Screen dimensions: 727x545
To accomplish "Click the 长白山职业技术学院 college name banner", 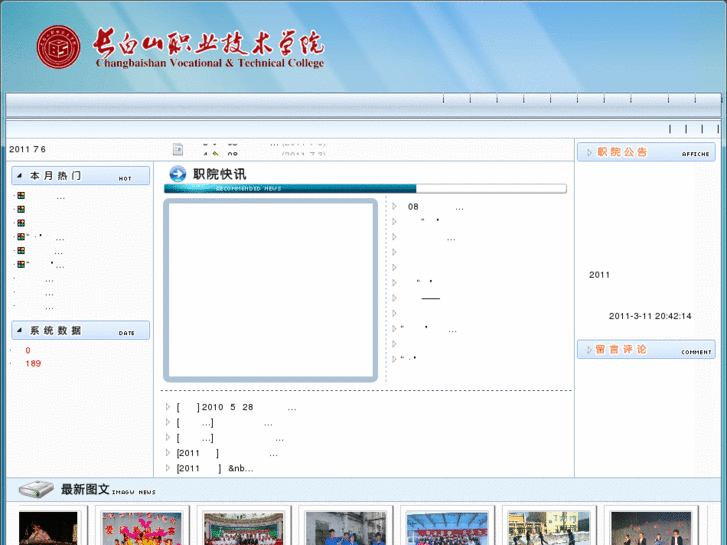I will pos(209,49).
